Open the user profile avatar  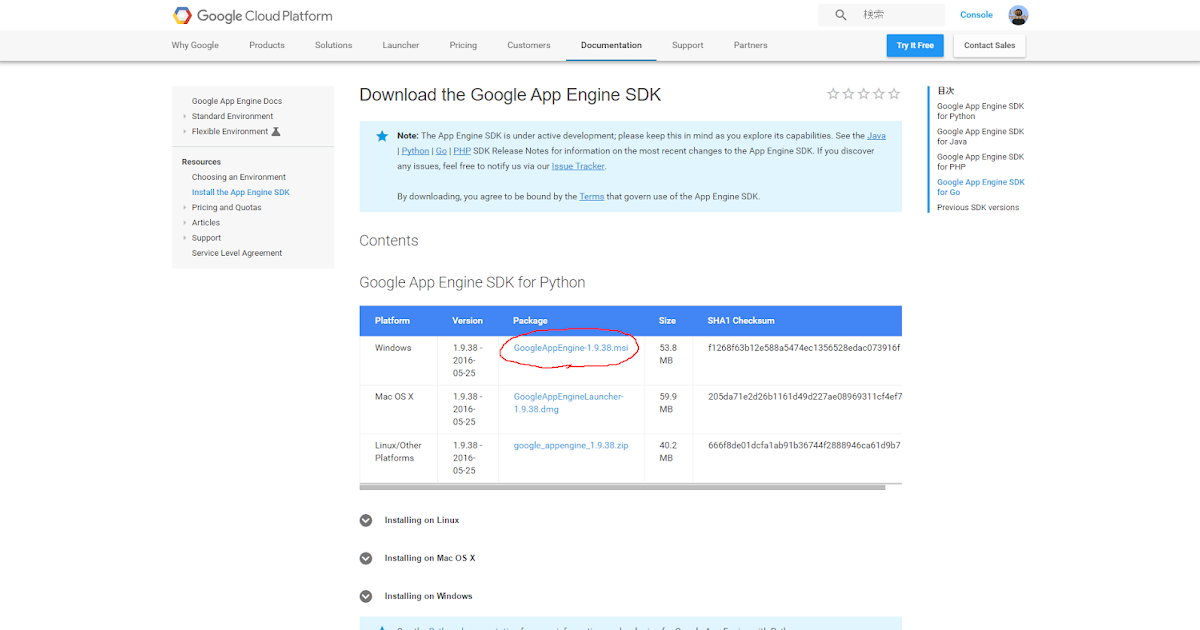[1018, 15]
